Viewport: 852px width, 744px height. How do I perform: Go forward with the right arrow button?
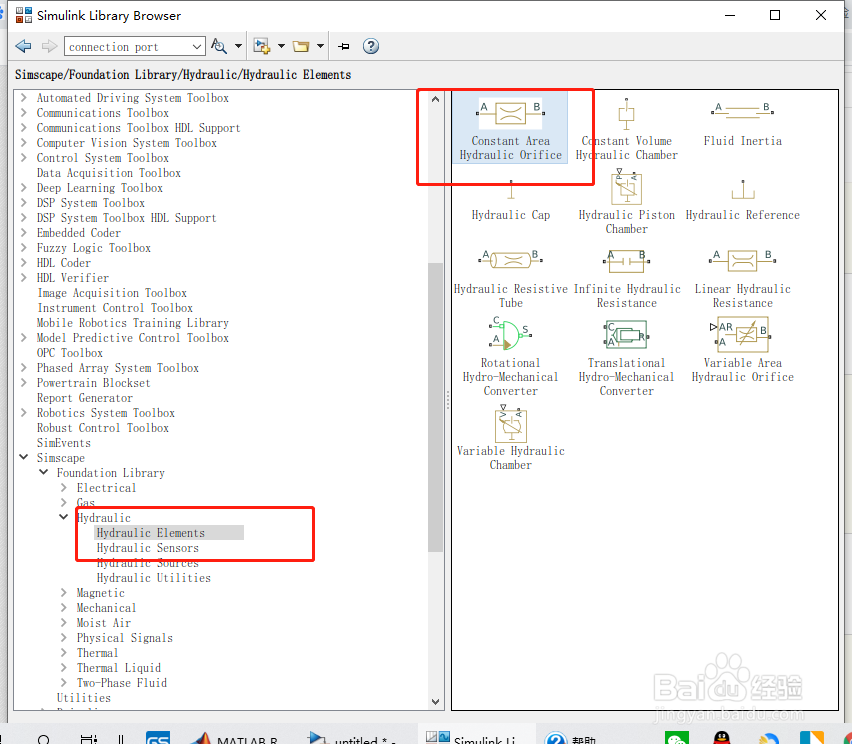pyautogui.click(x=49, y=46)
